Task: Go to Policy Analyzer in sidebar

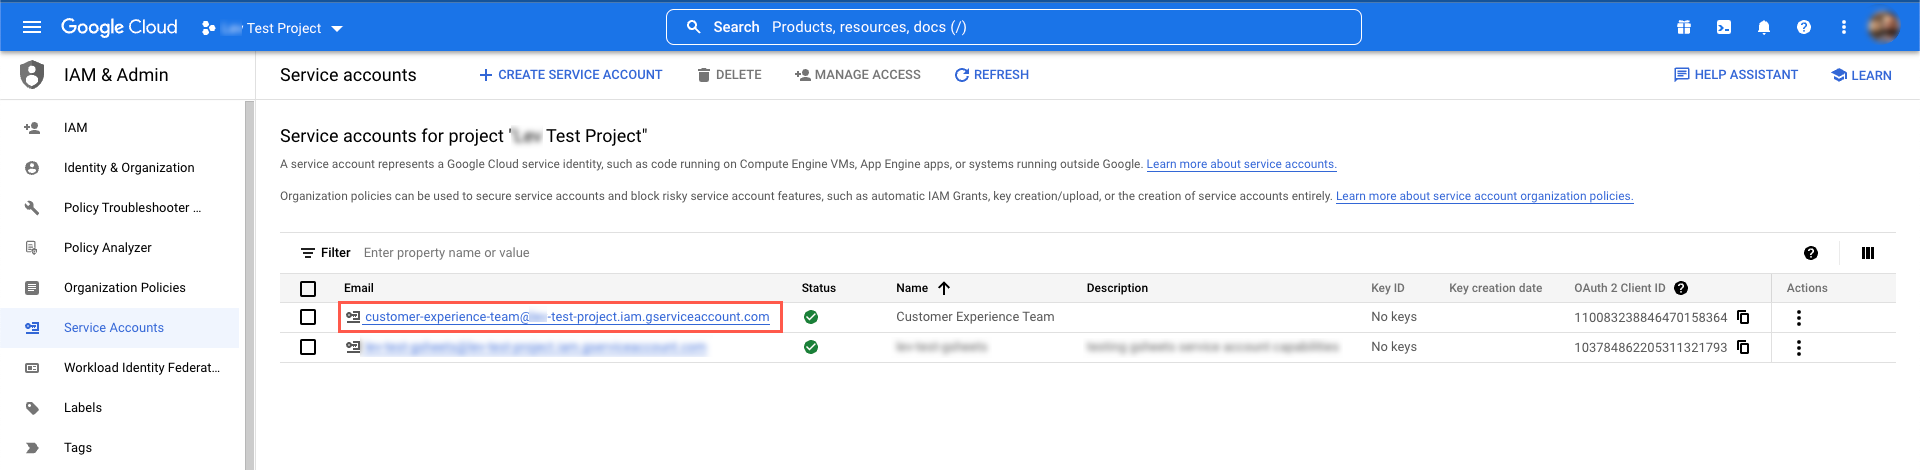Action: [x=108, y=248]
